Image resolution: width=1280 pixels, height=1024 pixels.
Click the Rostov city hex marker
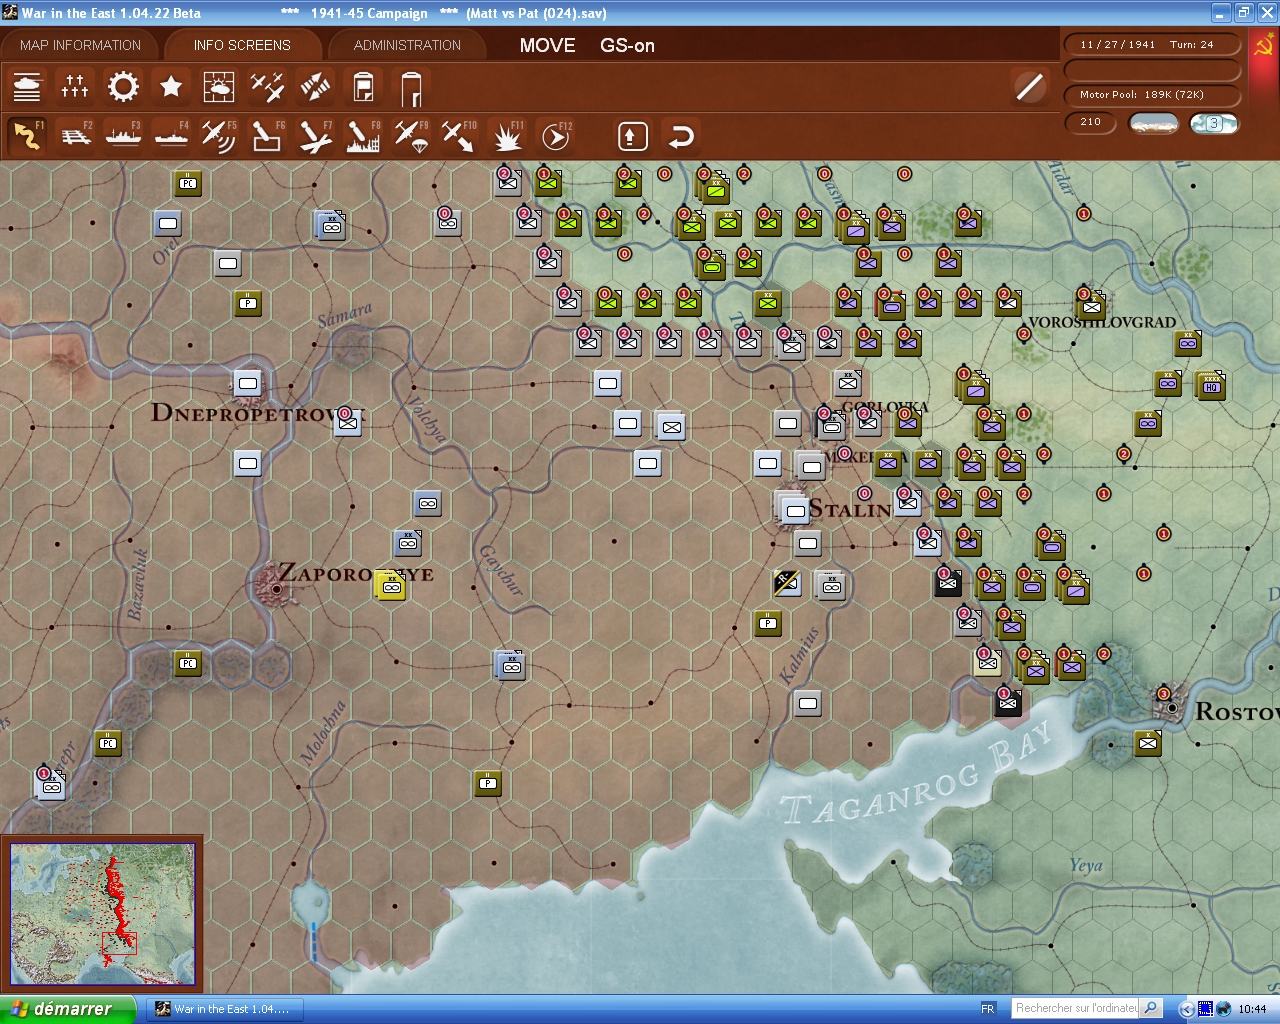point(1172,707)
